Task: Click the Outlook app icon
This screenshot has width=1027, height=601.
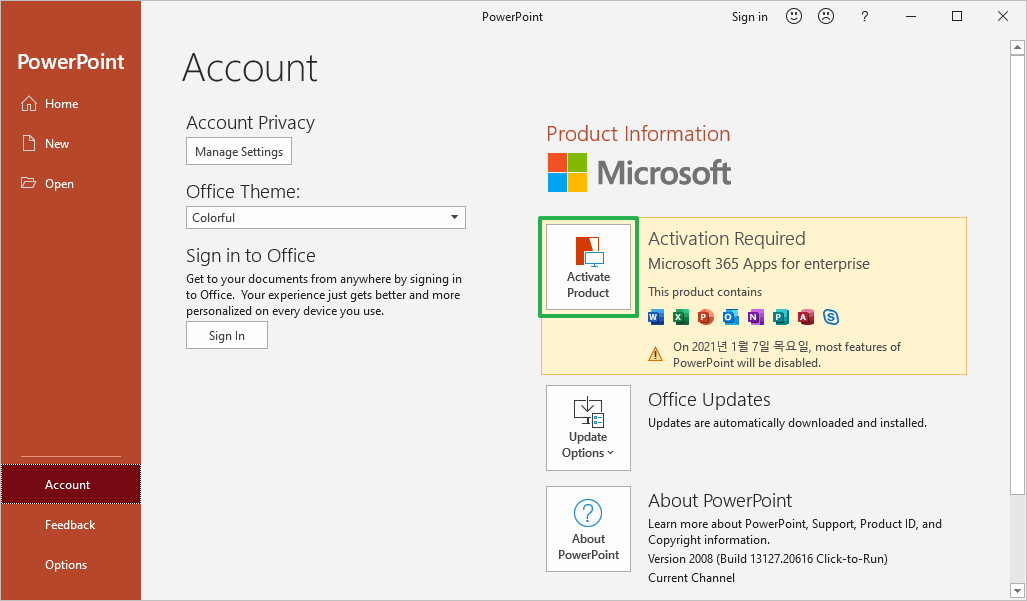Action: 730,318
